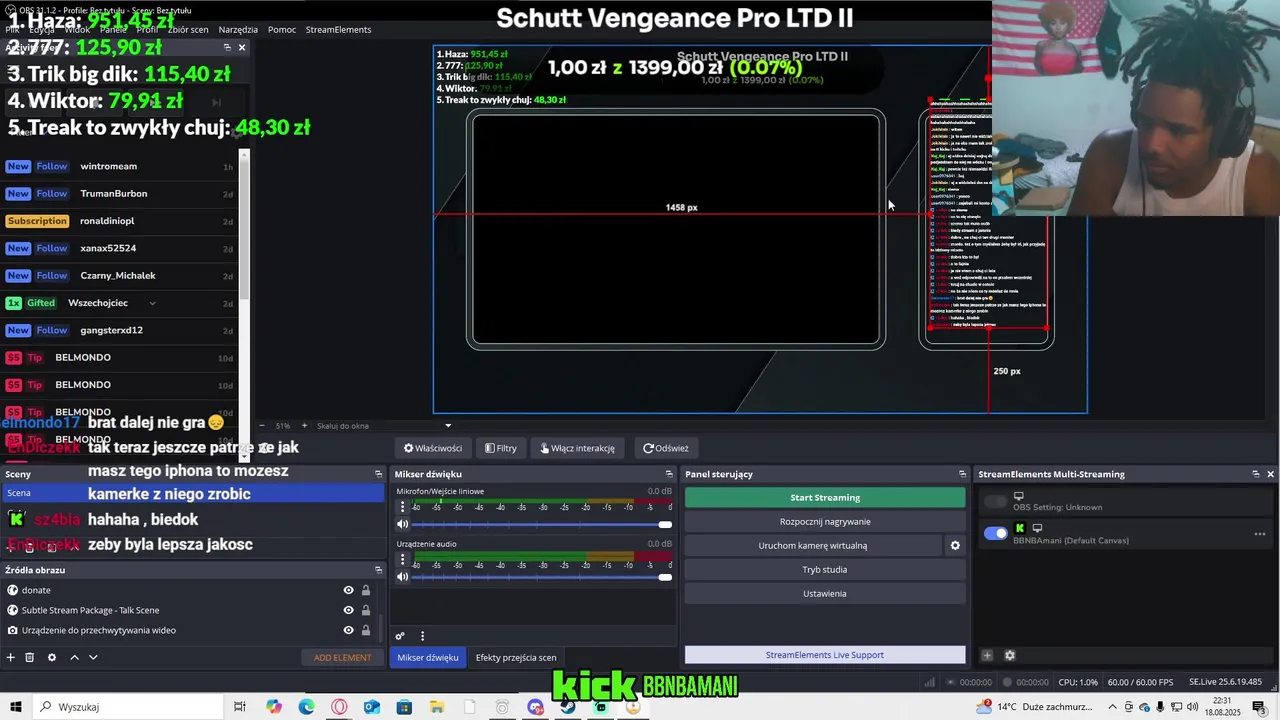Expand Wszechojciec gifted entry chevron
This screenshot has width=1280, height=720.
click(152, 303)
